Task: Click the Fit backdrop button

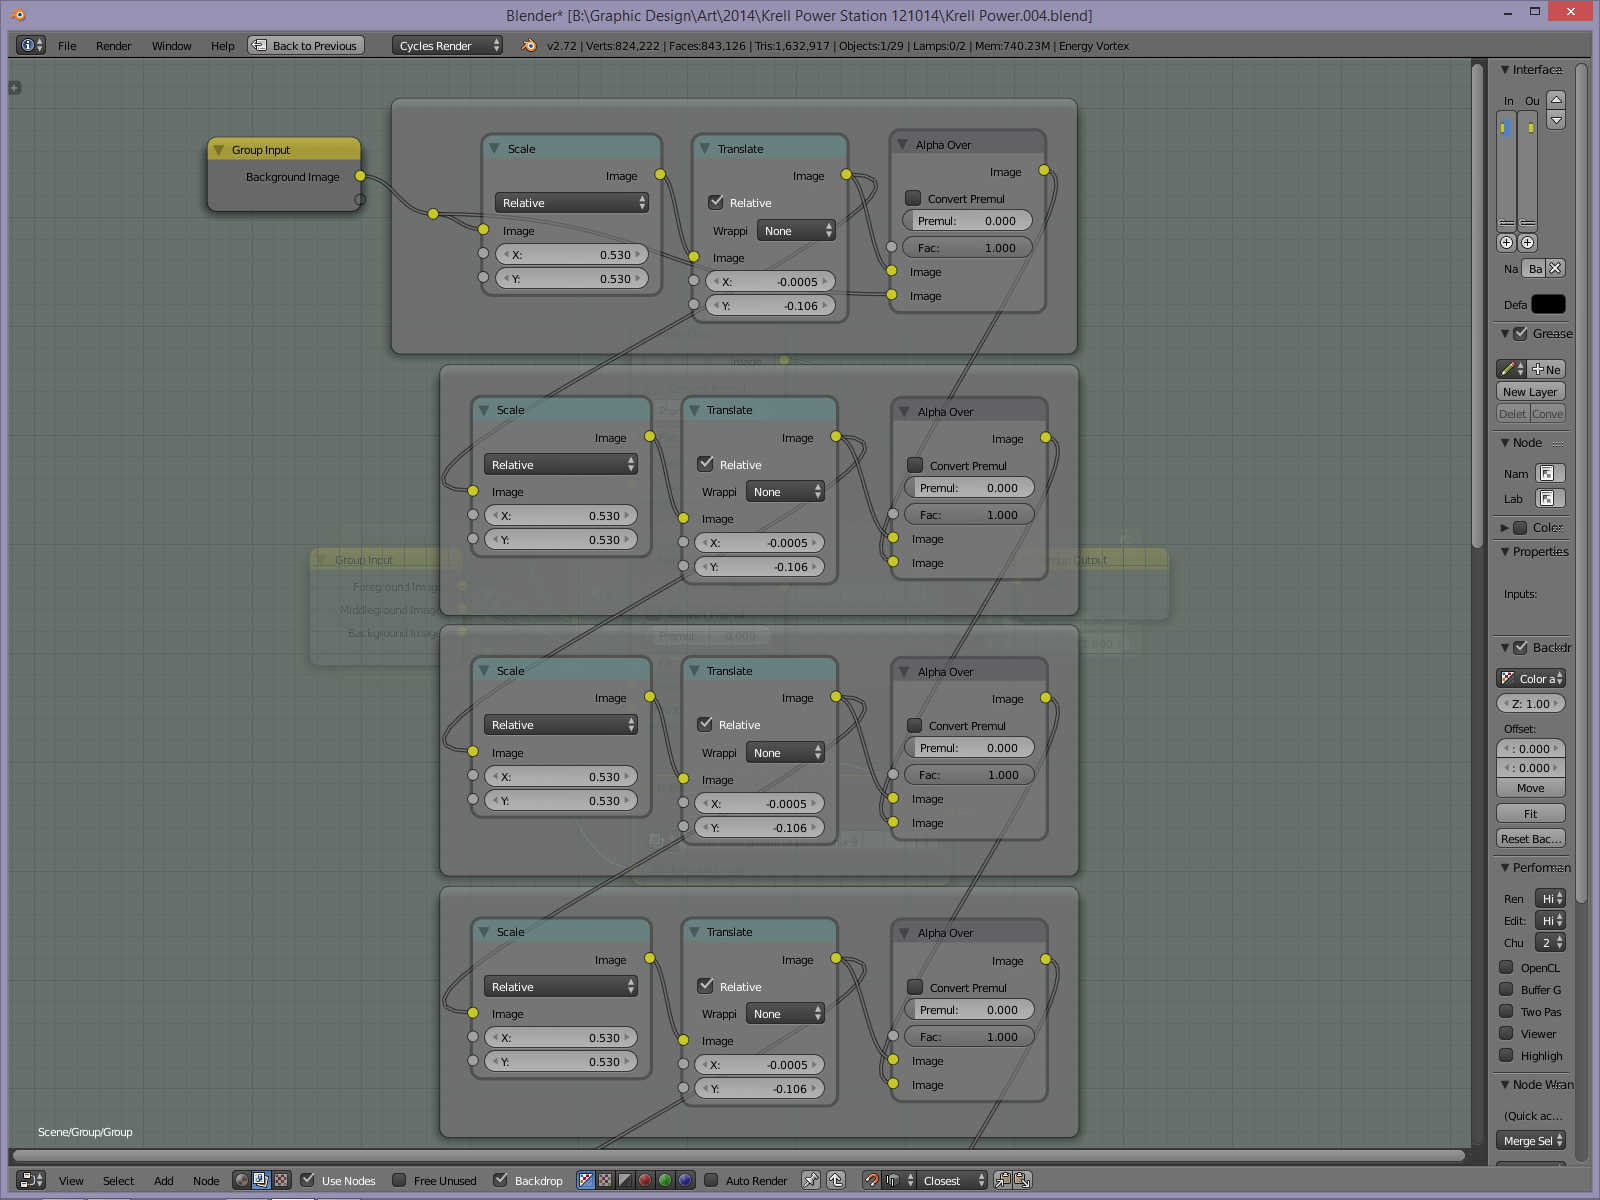Action: click(x=1531, y=814)
